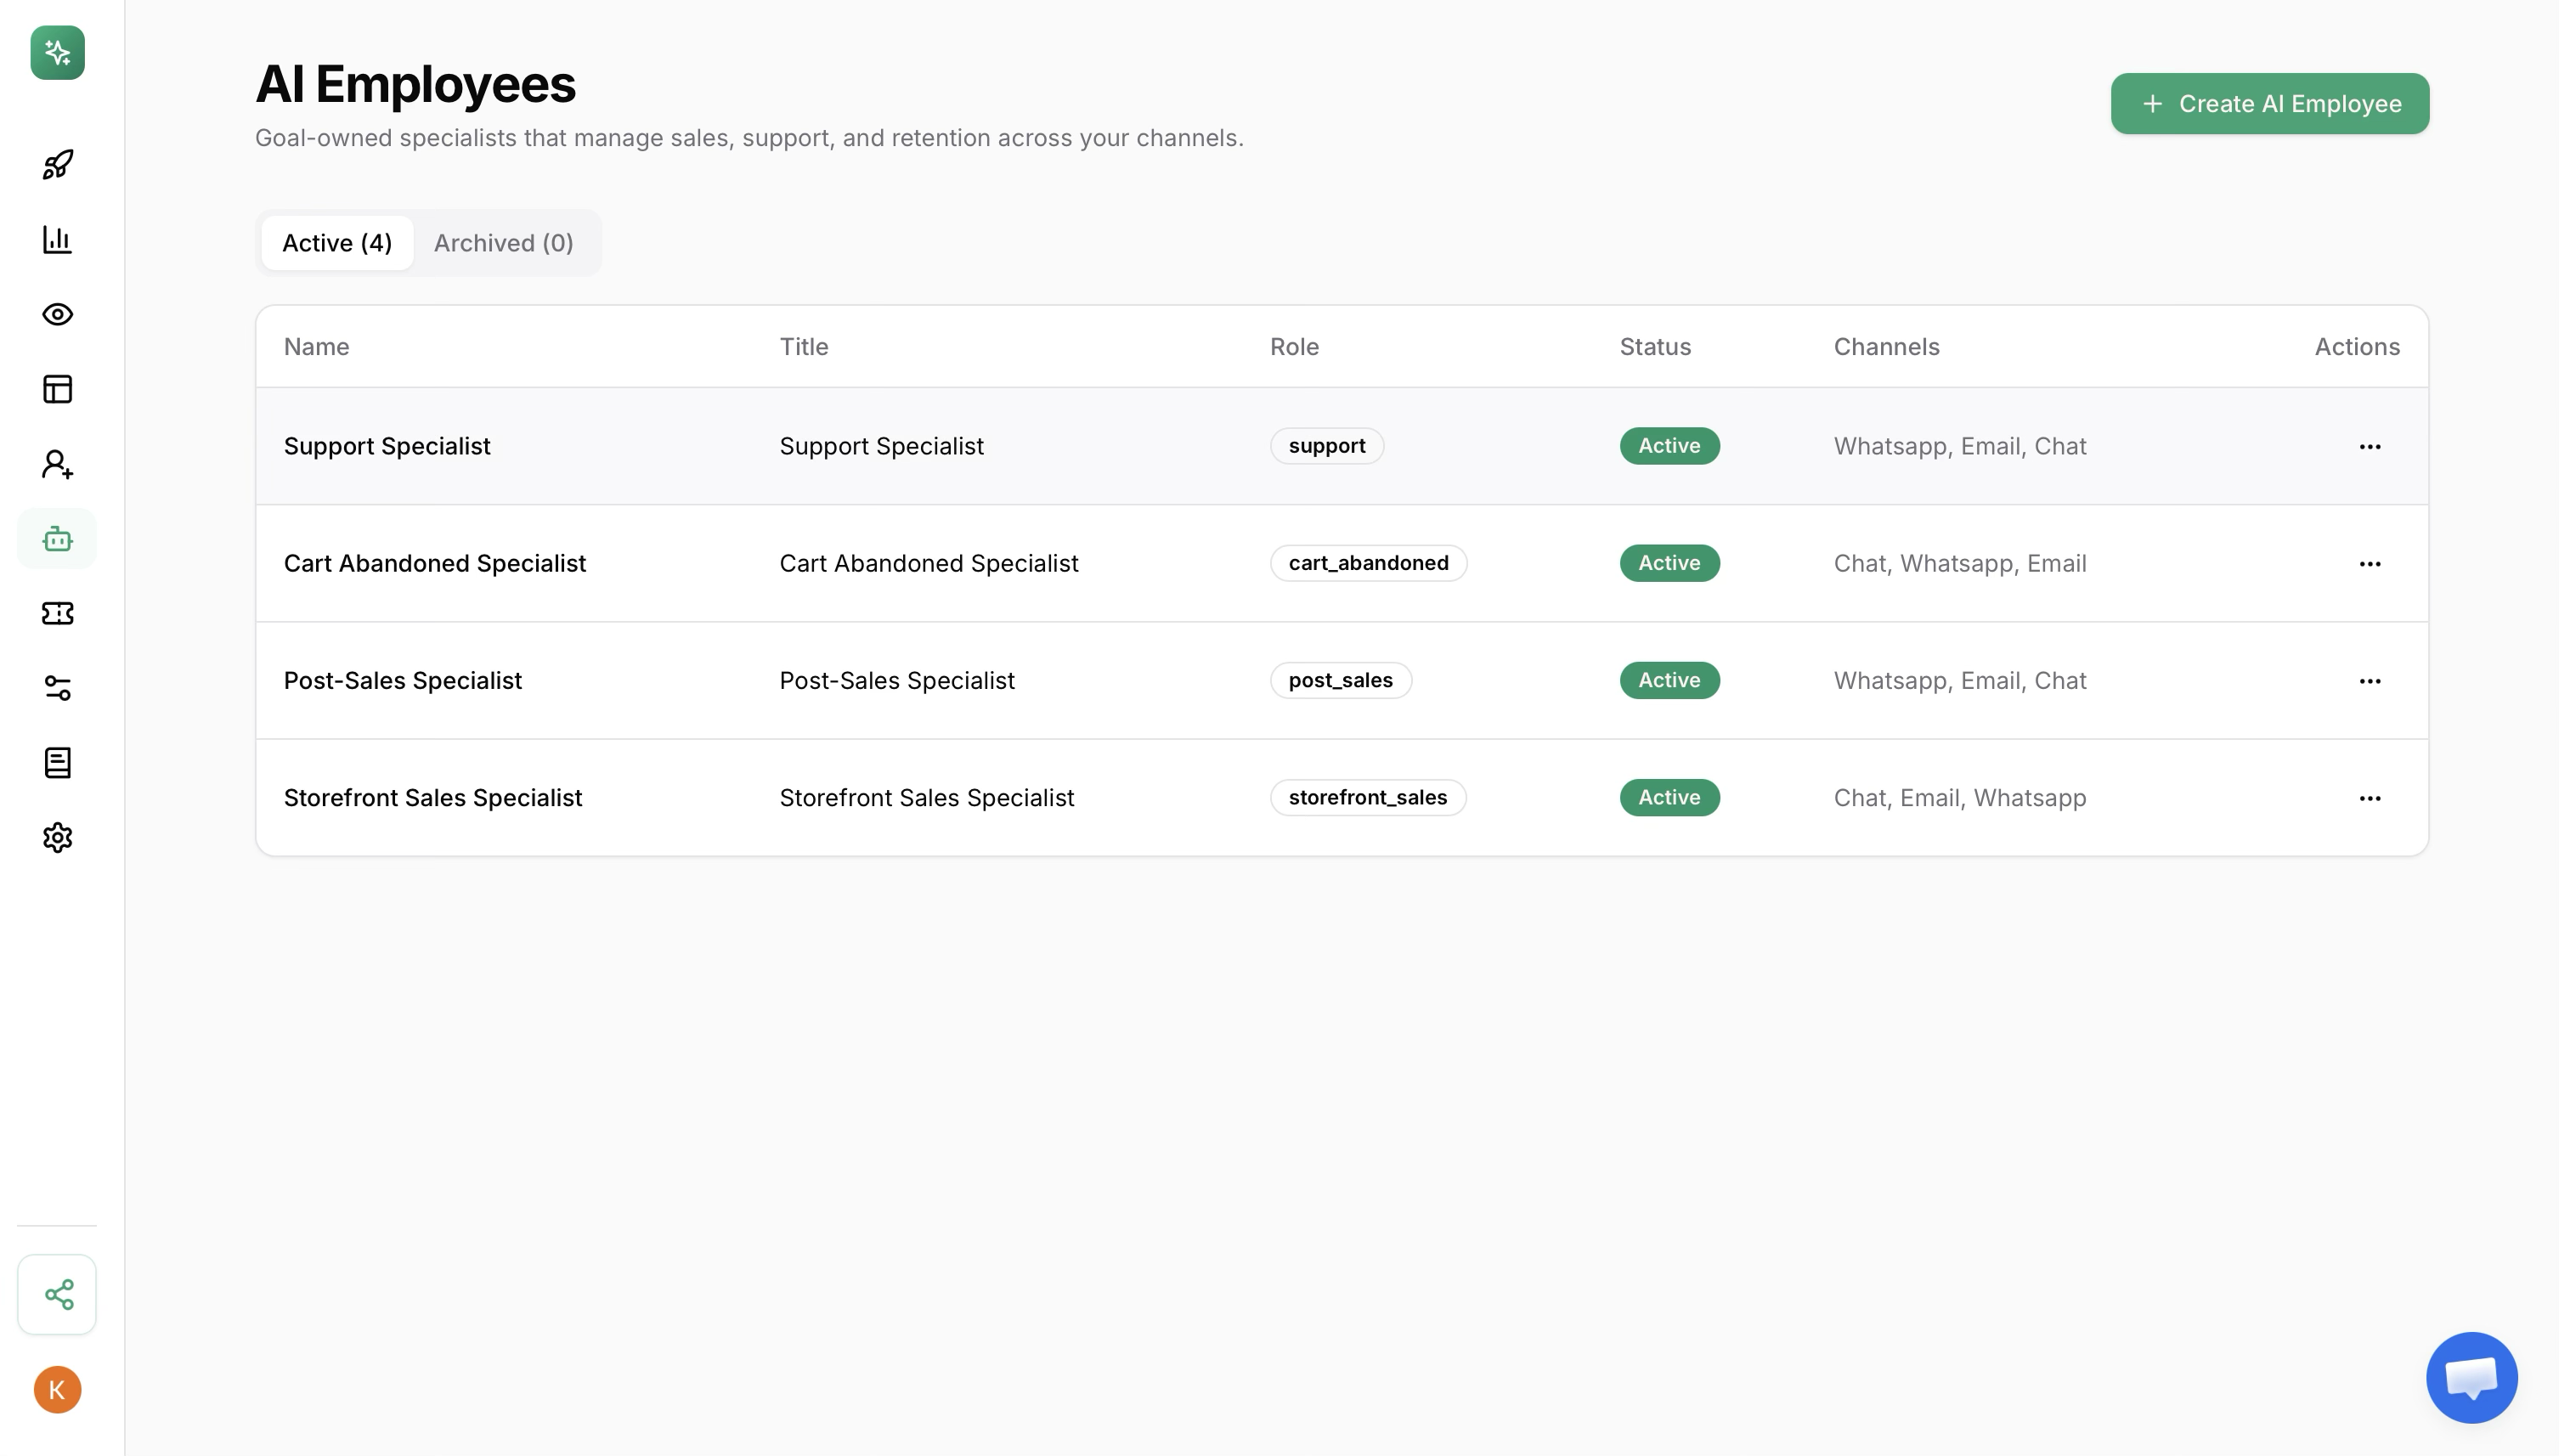This screenshot has width=2559, height=1456.
Task: Click the Storefront Sales Specialist name cell
Action: (433, 797)
